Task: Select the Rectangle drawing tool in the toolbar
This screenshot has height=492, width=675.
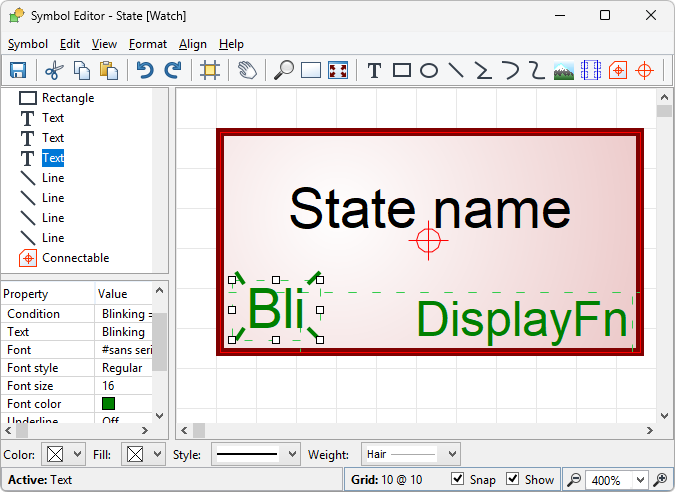Action: click(x=402, y=70)
